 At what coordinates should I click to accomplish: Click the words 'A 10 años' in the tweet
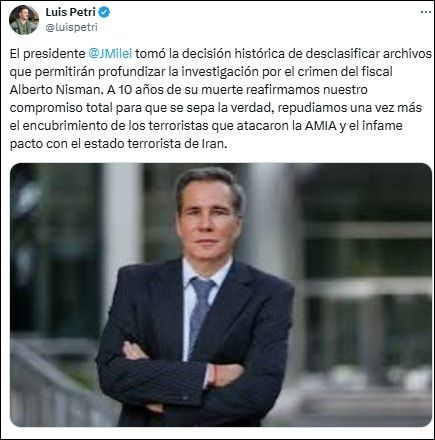pyautogui.click(x=134, y=90)
